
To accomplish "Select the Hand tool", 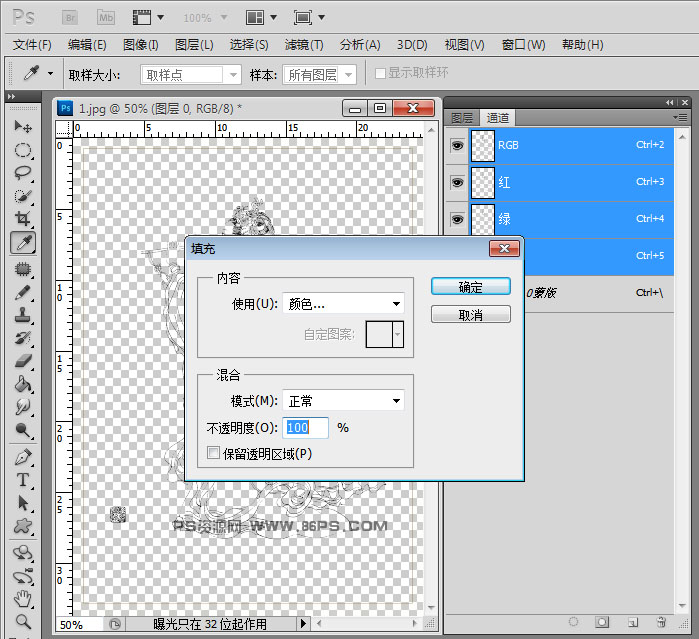I will click(23, 599).
